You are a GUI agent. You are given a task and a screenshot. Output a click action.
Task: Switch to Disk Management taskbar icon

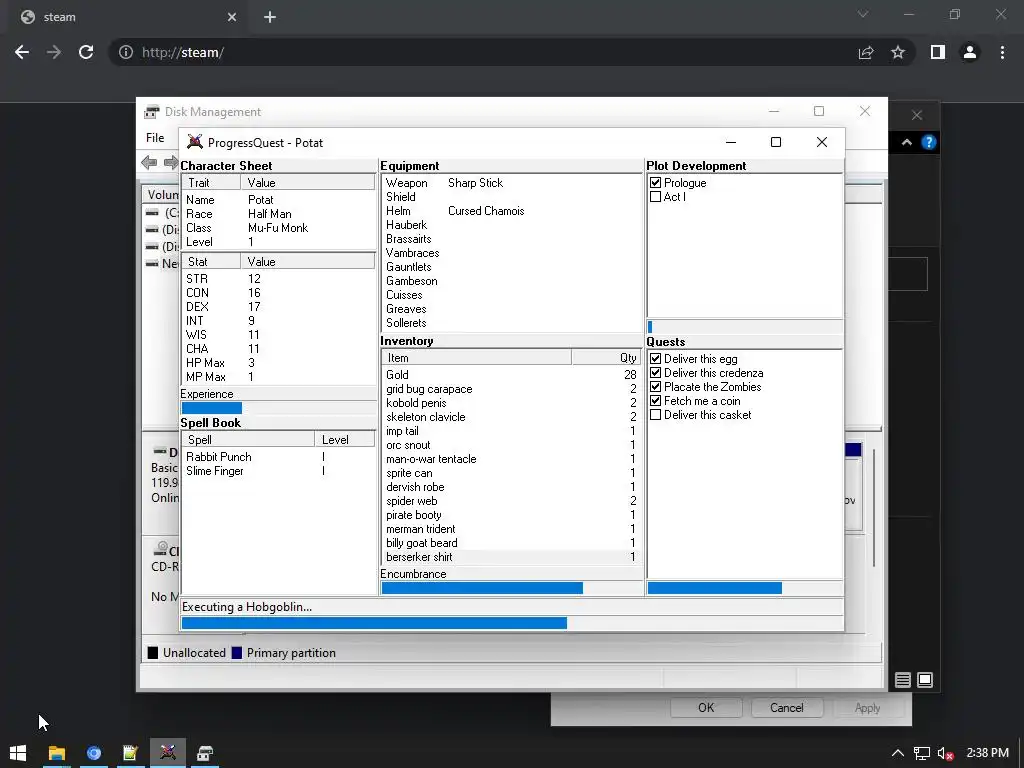(x=205, y=753)
